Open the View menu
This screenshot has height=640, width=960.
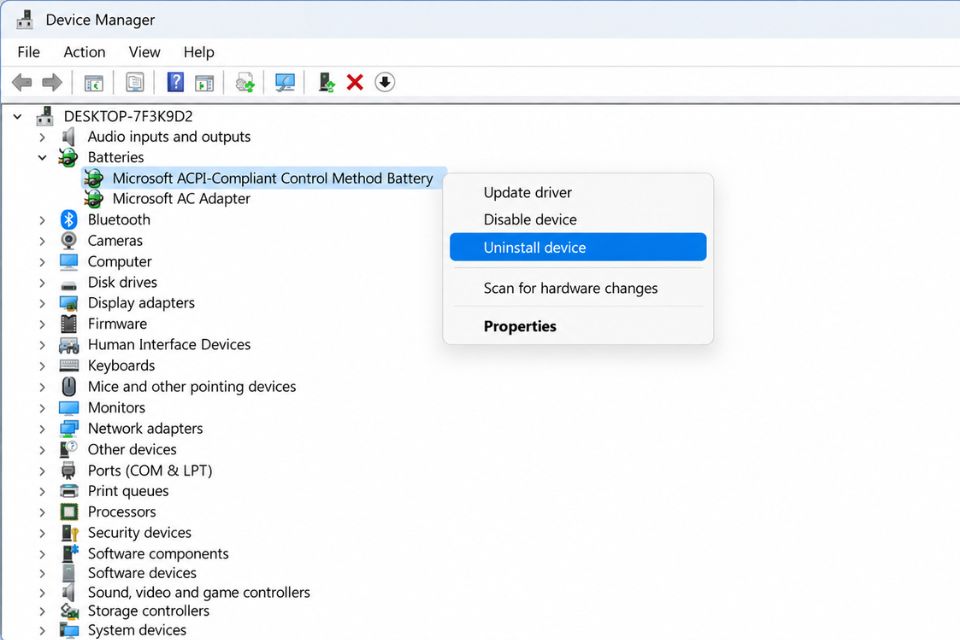[x=144, y=52]
